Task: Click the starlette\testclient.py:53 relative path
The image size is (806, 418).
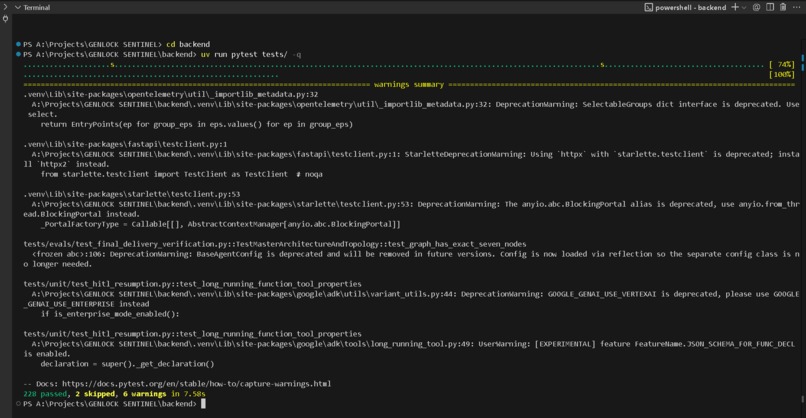Action: 132,194
